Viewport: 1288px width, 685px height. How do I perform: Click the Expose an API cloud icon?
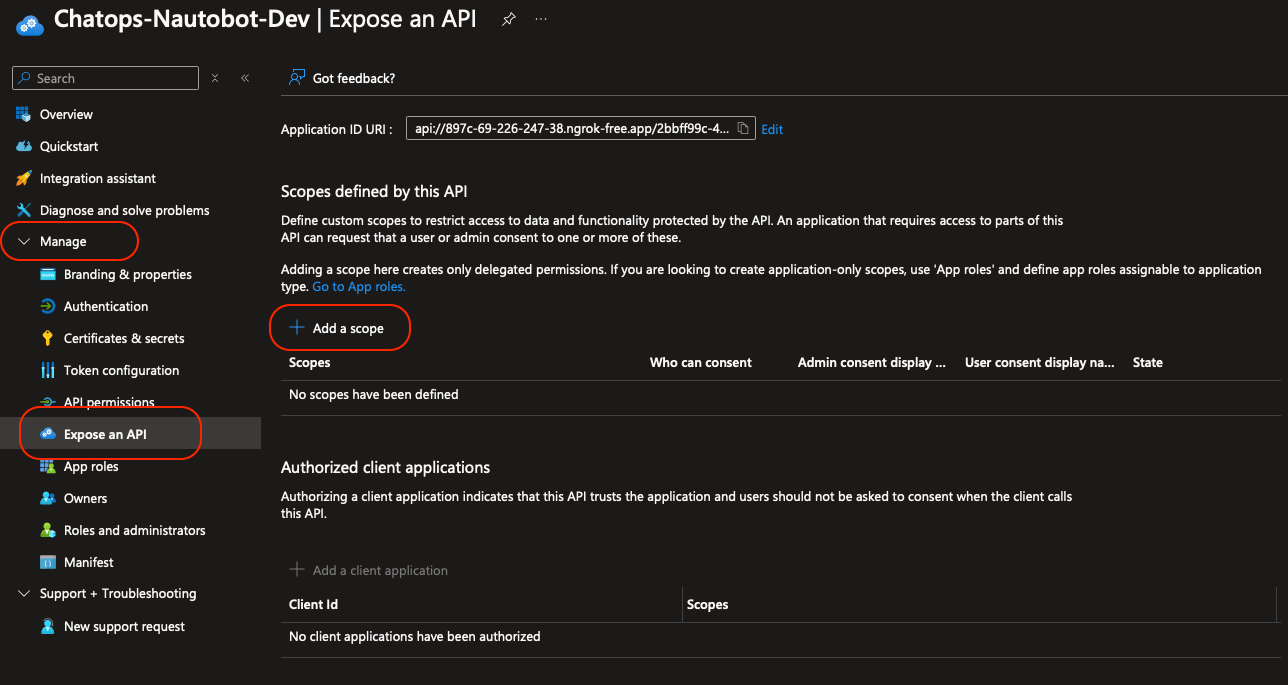[x=47, y=434]
